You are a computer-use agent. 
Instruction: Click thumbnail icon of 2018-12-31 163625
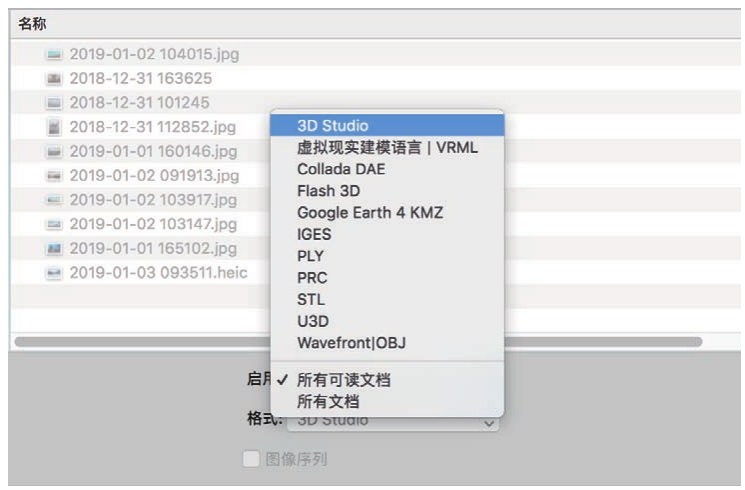point(54,78)
